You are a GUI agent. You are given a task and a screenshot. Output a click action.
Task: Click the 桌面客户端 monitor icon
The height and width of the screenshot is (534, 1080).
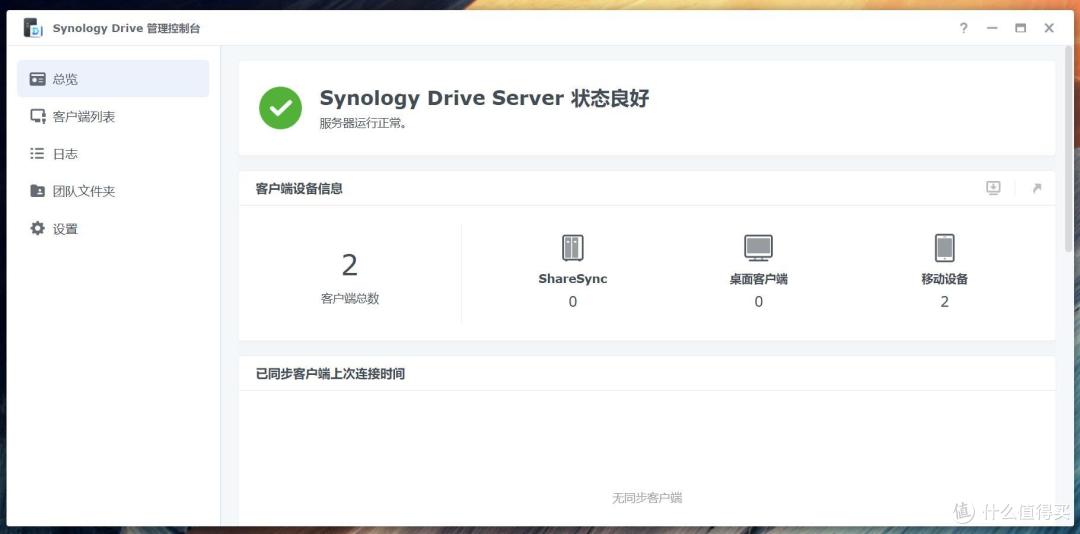click(758, 247)
